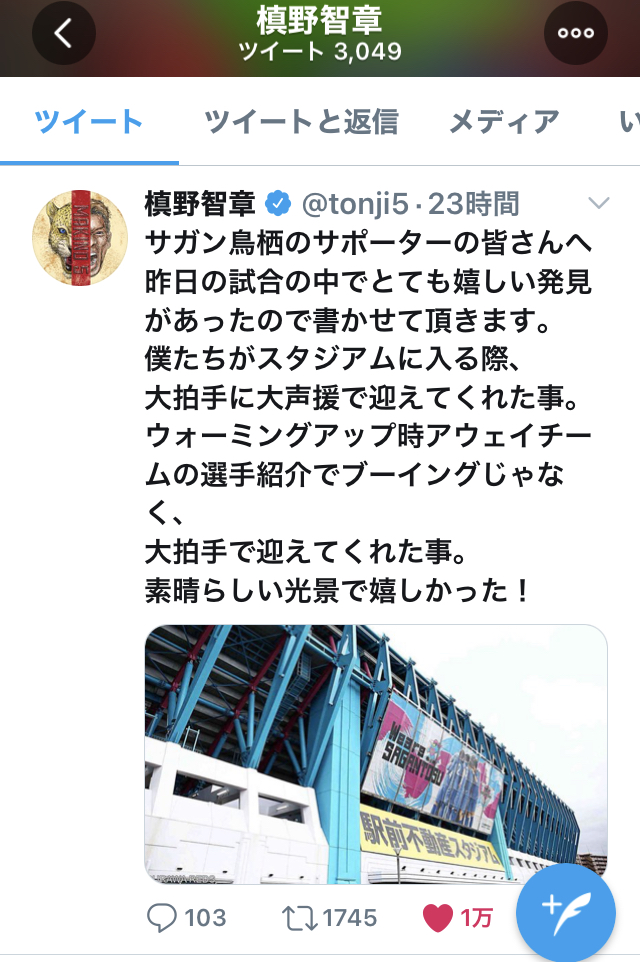Select the ツイート tab
Screen dimensions: 640x962
point(89,121)
